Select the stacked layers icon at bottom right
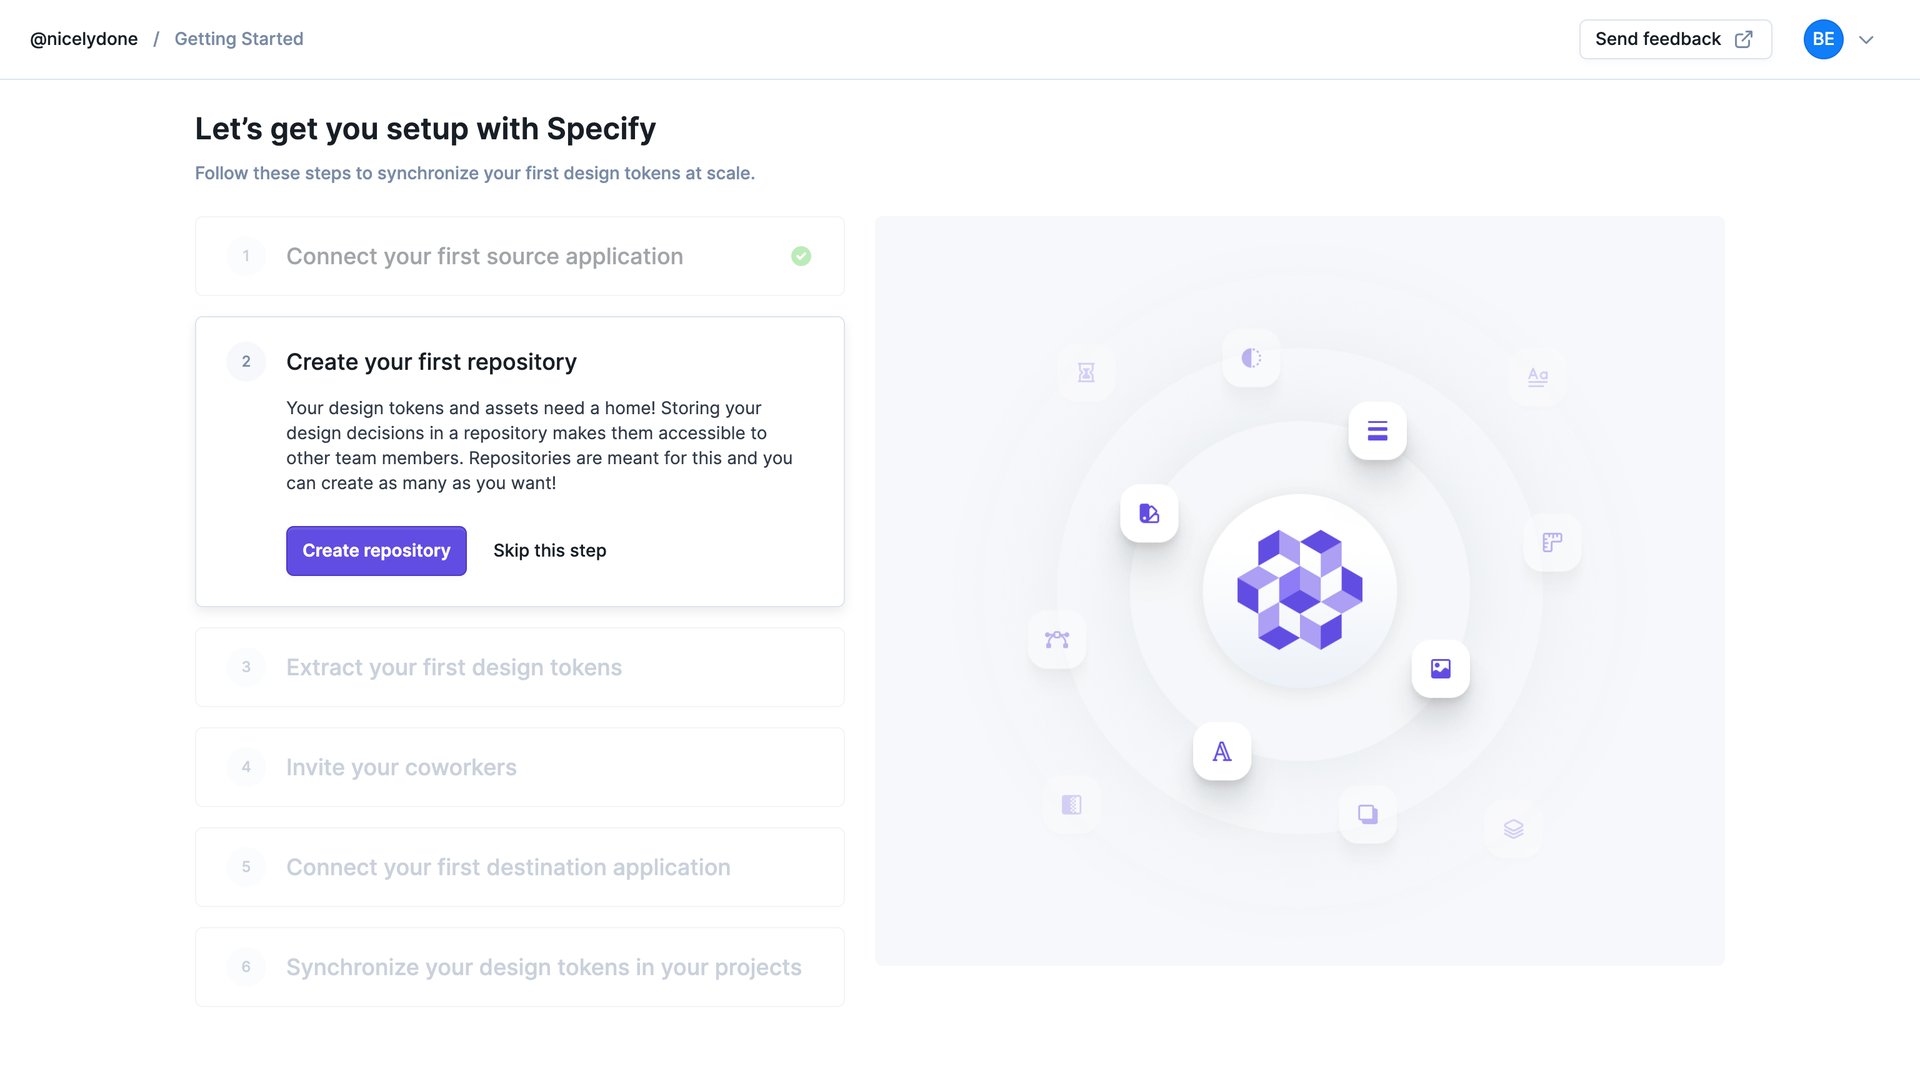1920x1077 pixels. tap(1513, 829)
